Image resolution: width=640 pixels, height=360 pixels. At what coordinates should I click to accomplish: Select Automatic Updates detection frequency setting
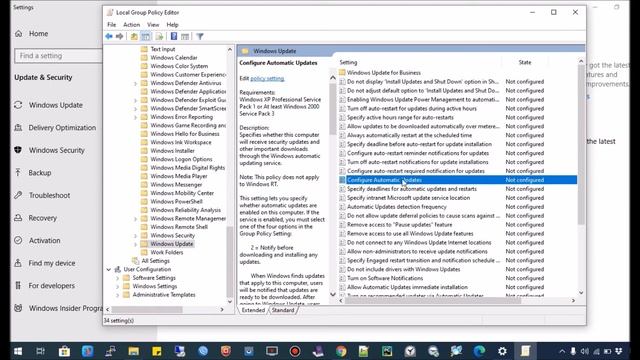pyautogui.click(x=396, y=207)
